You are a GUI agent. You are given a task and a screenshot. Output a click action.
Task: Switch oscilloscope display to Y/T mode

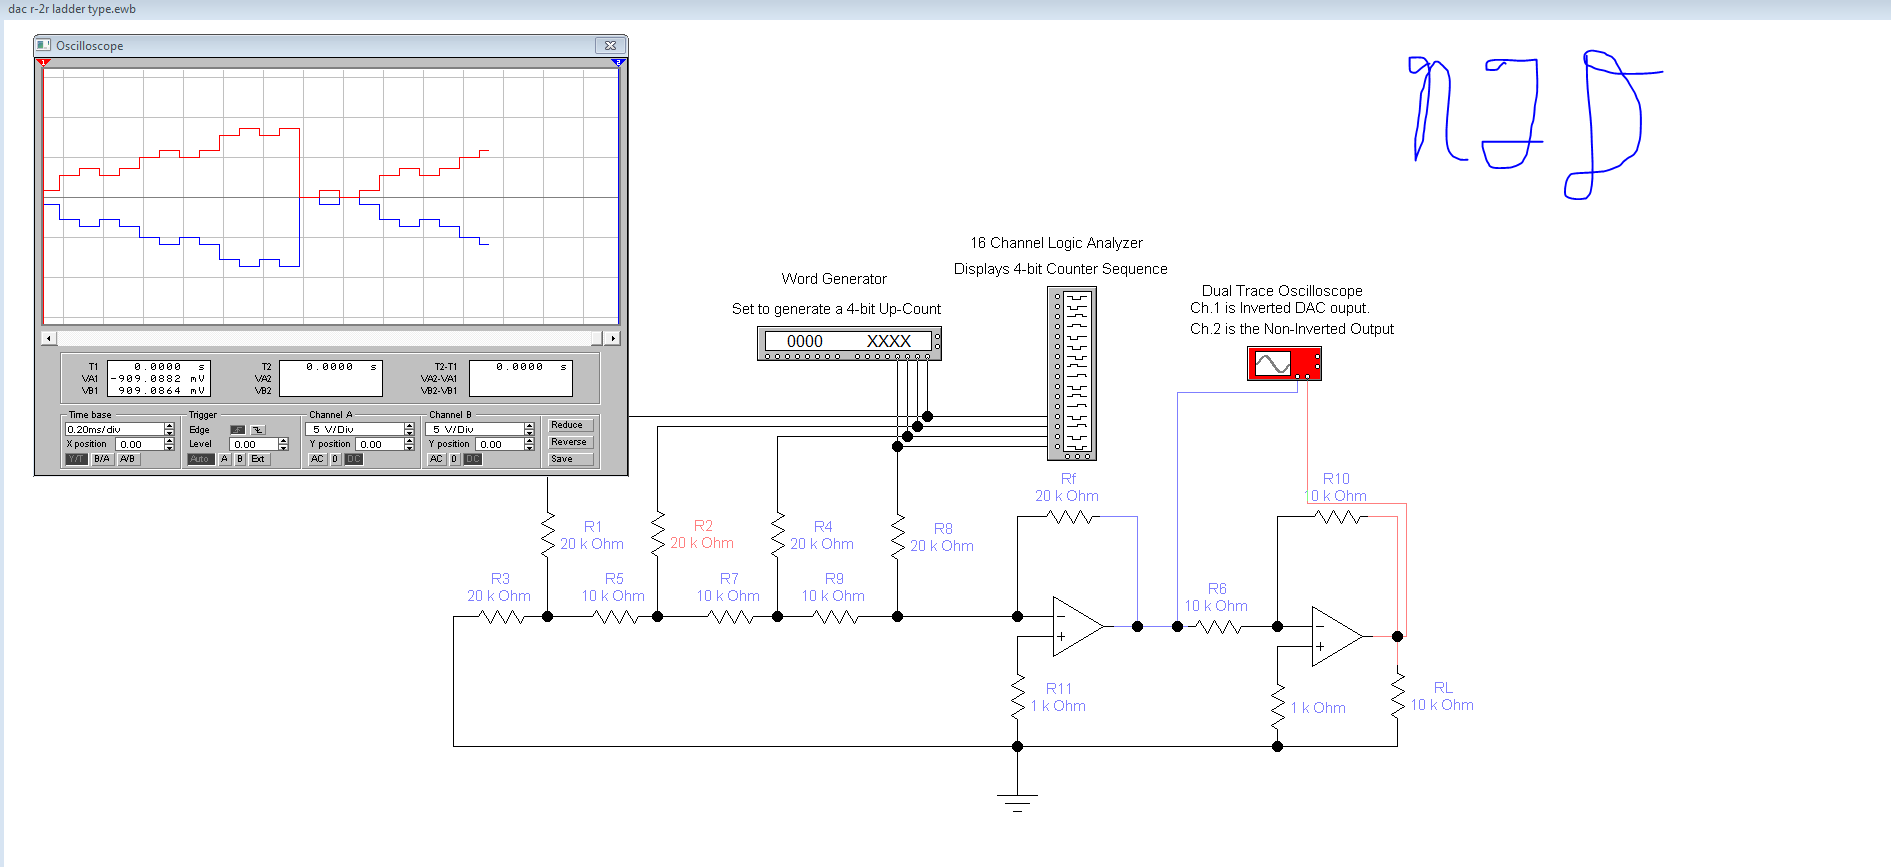[77, 459]
